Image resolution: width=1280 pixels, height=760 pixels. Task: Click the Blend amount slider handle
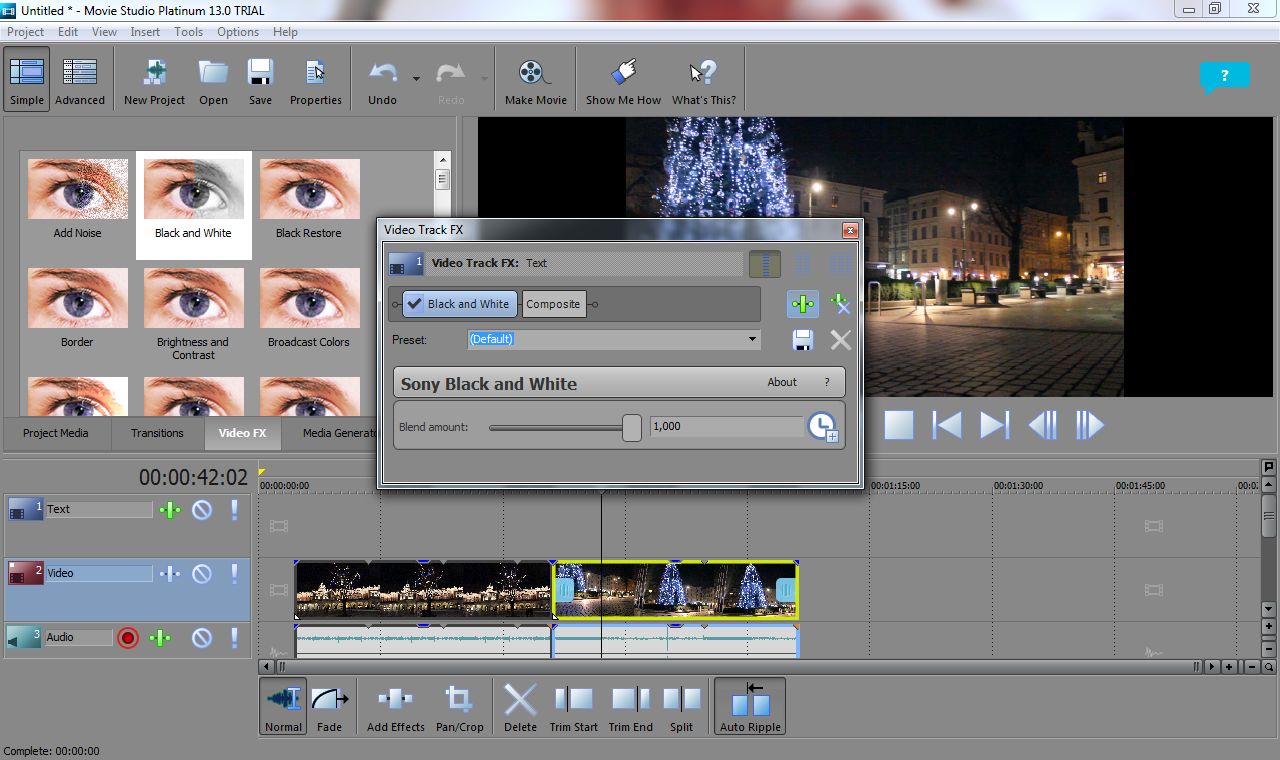pyautogui.click(x=631, y=427)
